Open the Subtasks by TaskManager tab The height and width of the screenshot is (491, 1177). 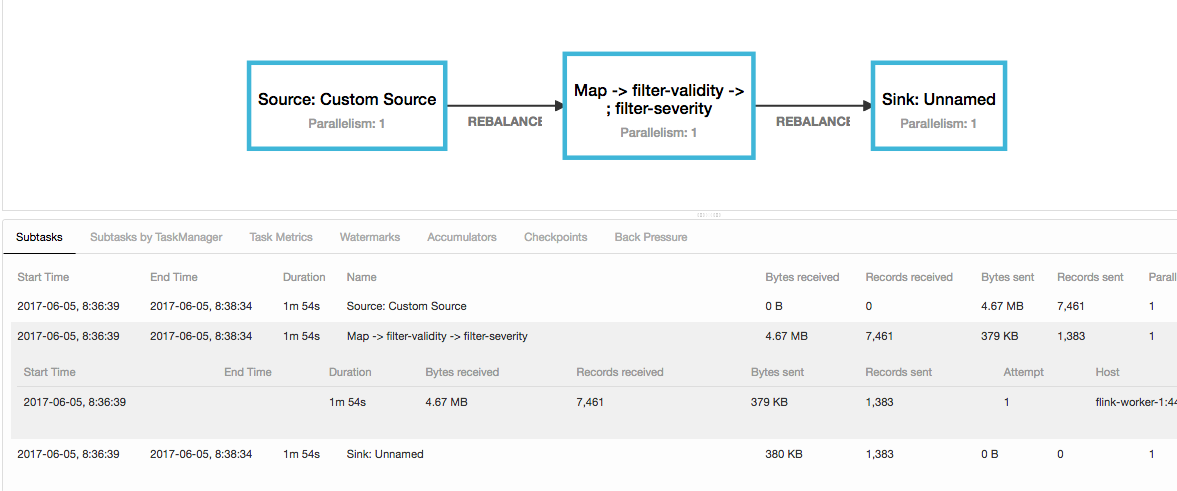pyautogui.click(x=156, y=237)
